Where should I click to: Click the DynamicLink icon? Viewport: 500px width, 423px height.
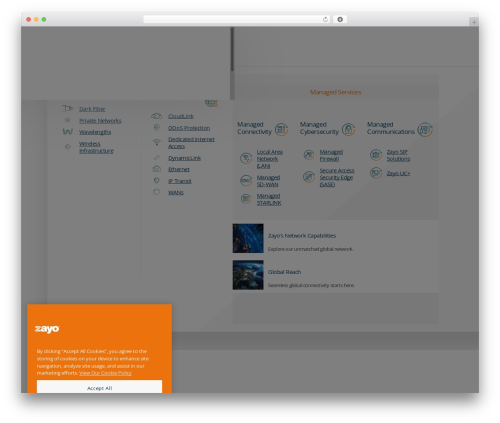156,158
